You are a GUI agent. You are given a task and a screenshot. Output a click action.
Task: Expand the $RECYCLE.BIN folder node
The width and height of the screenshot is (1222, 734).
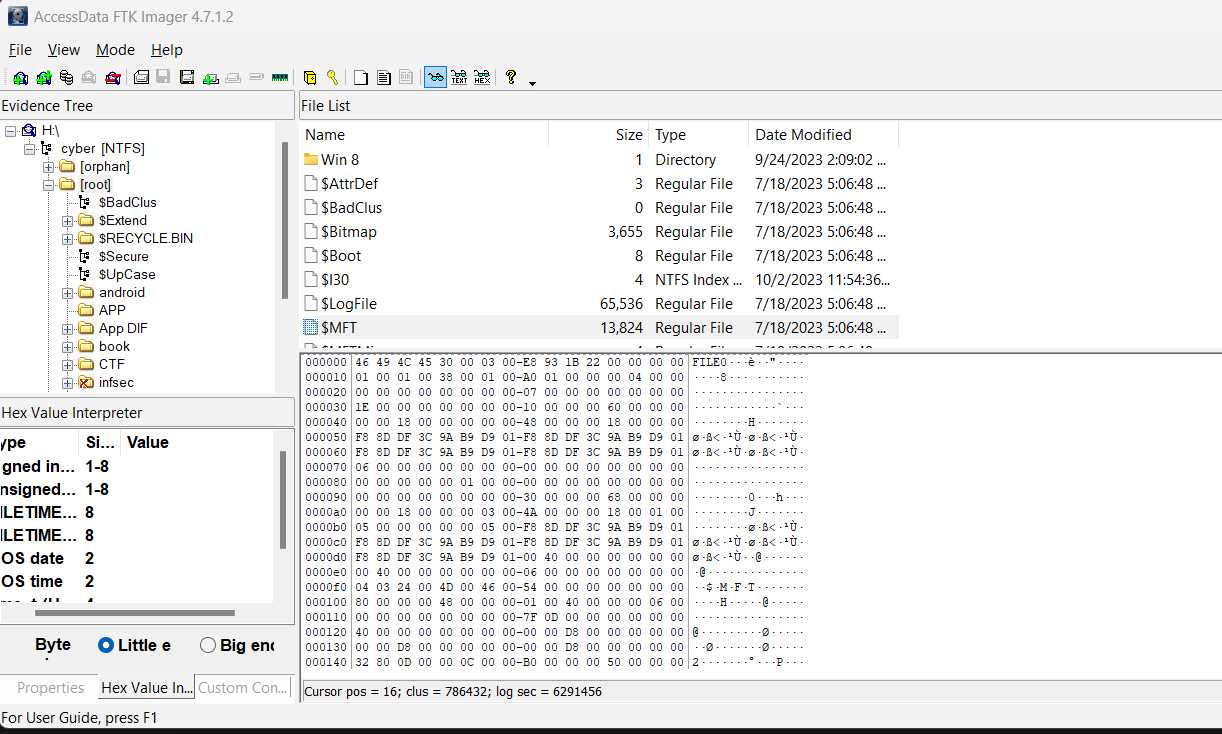(67, 238)
